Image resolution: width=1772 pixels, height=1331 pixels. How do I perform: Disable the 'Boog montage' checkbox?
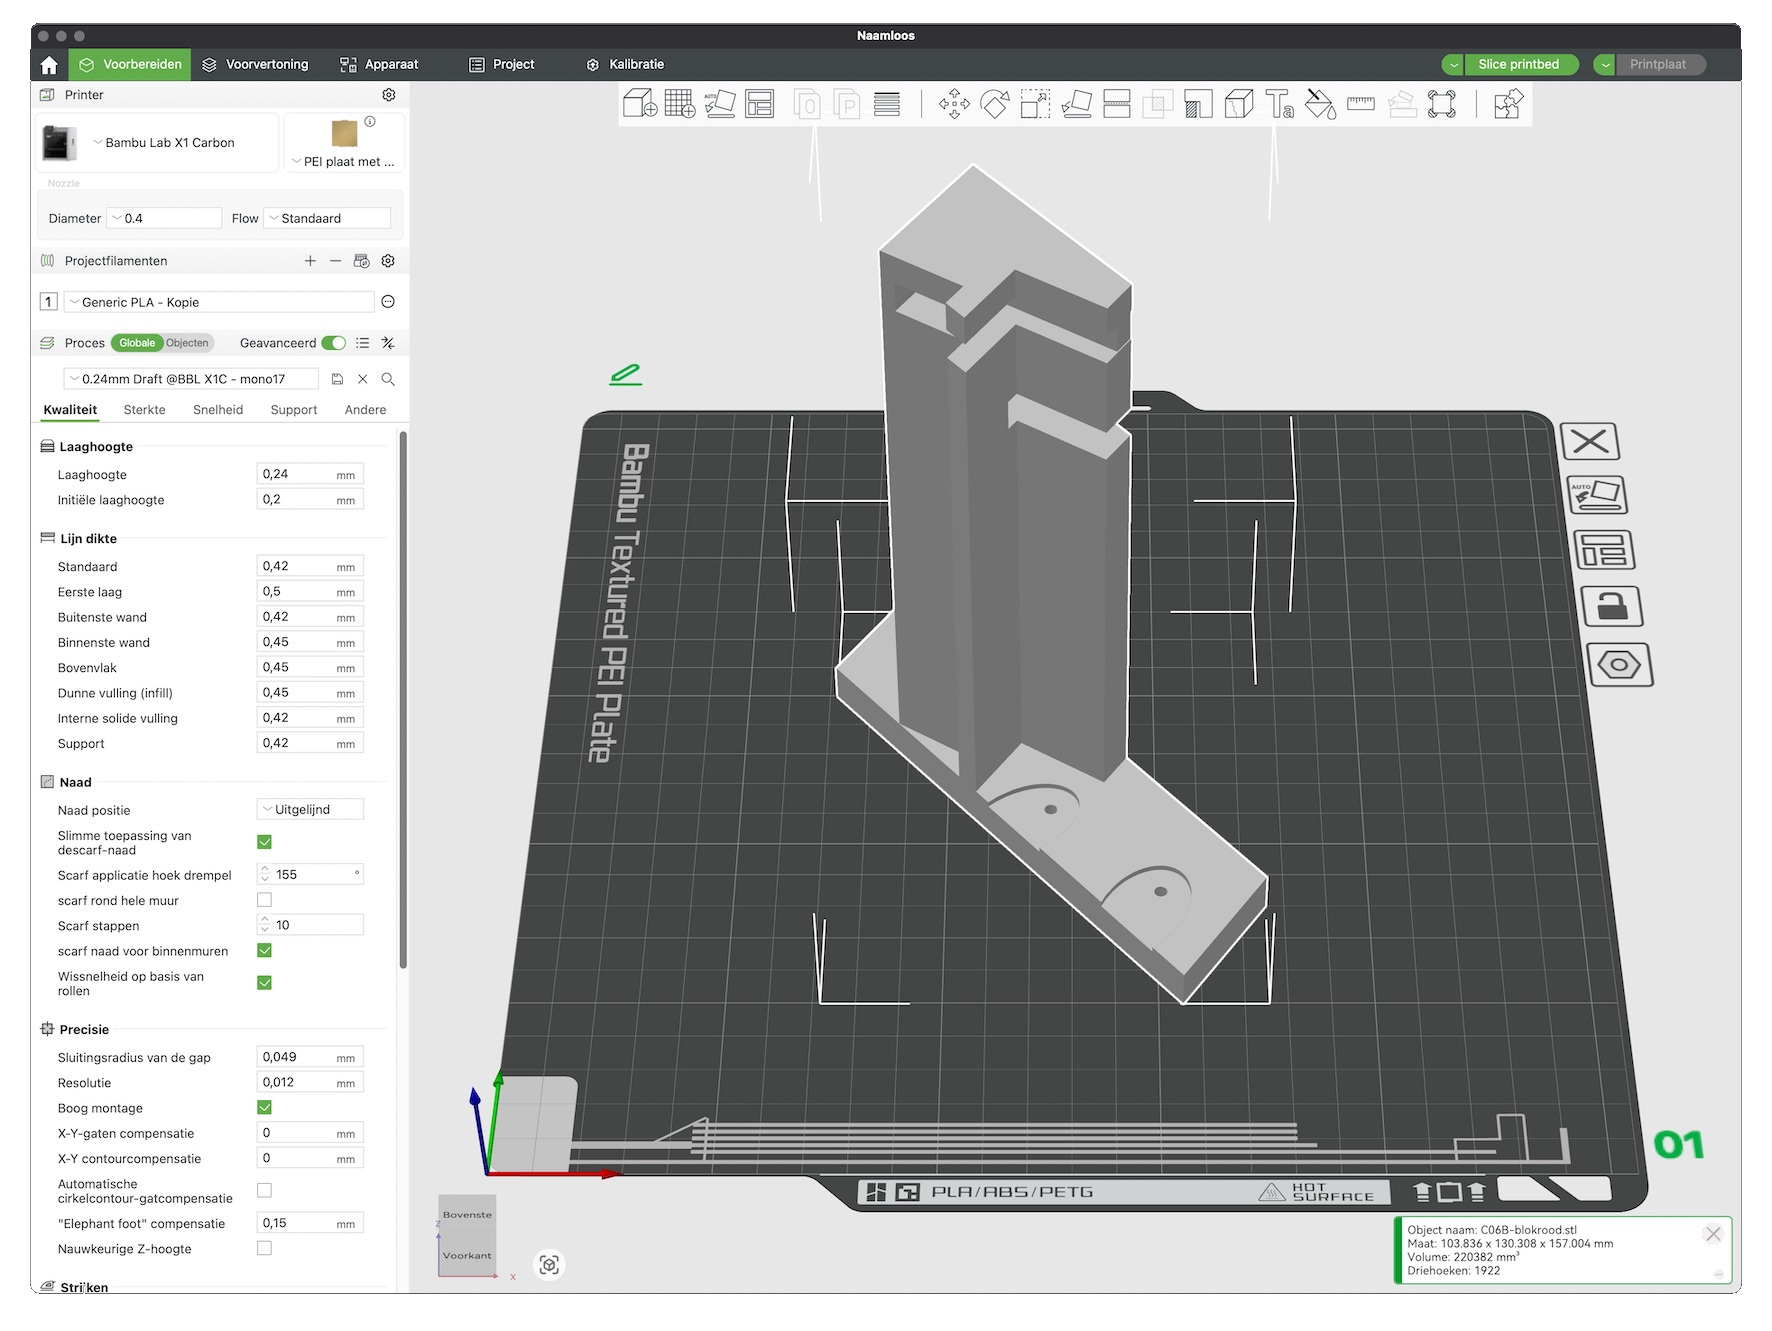point(264,1107)
